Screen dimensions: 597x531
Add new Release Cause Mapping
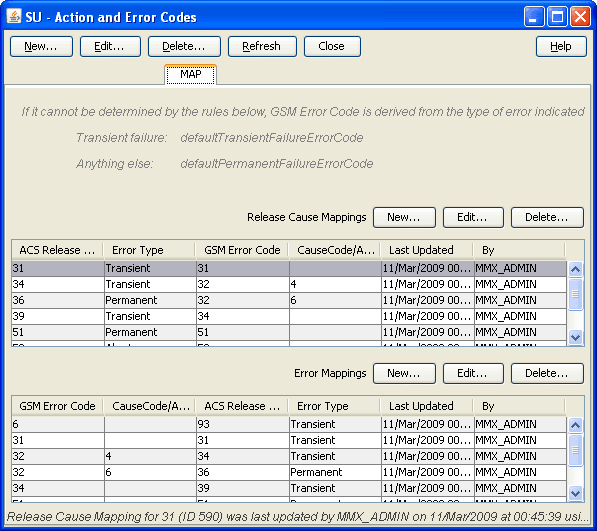[x=404, y=217]
